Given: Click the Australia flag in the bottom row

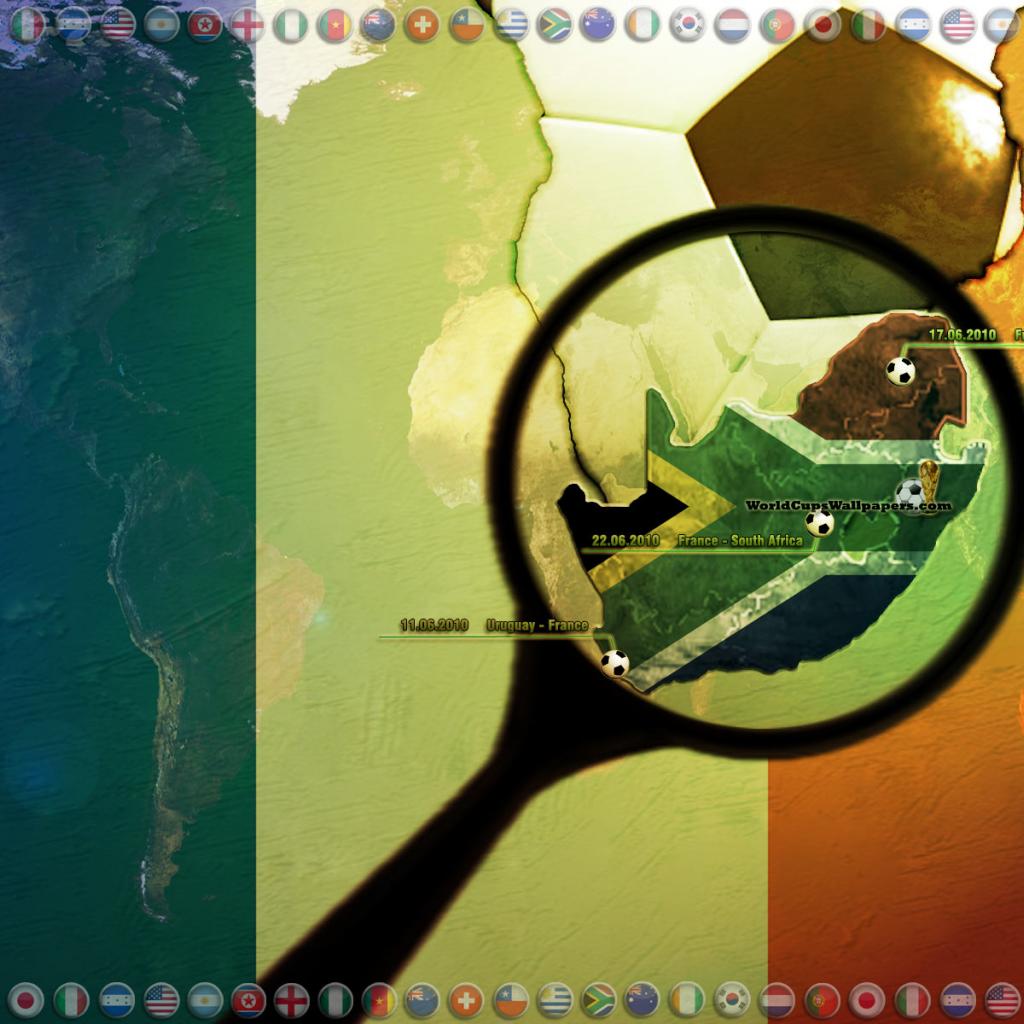Looking at the screenshot, I should tap(641, 999).
